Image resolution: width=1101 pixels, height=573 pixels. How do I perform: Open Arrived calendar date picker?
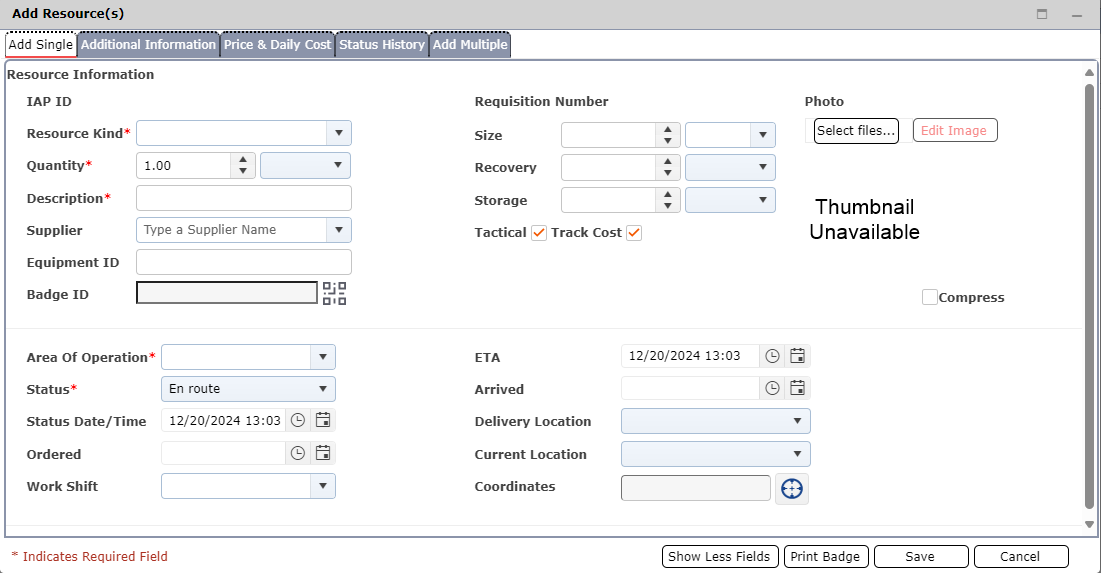coord(797,388)
